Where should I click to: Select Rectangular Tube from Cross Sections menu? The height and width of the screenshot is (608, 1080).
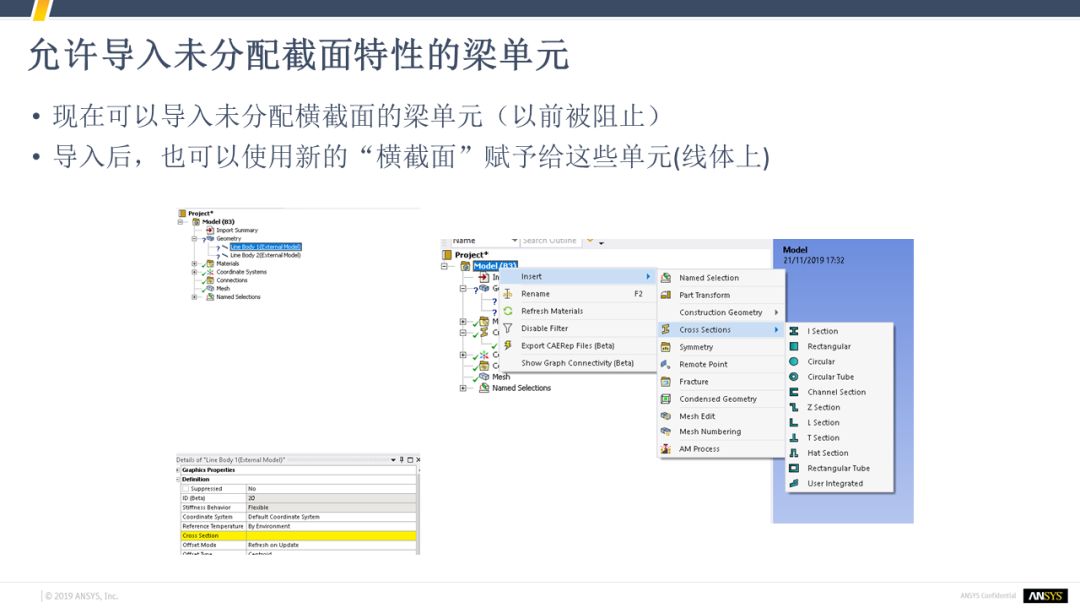[838, 468]
